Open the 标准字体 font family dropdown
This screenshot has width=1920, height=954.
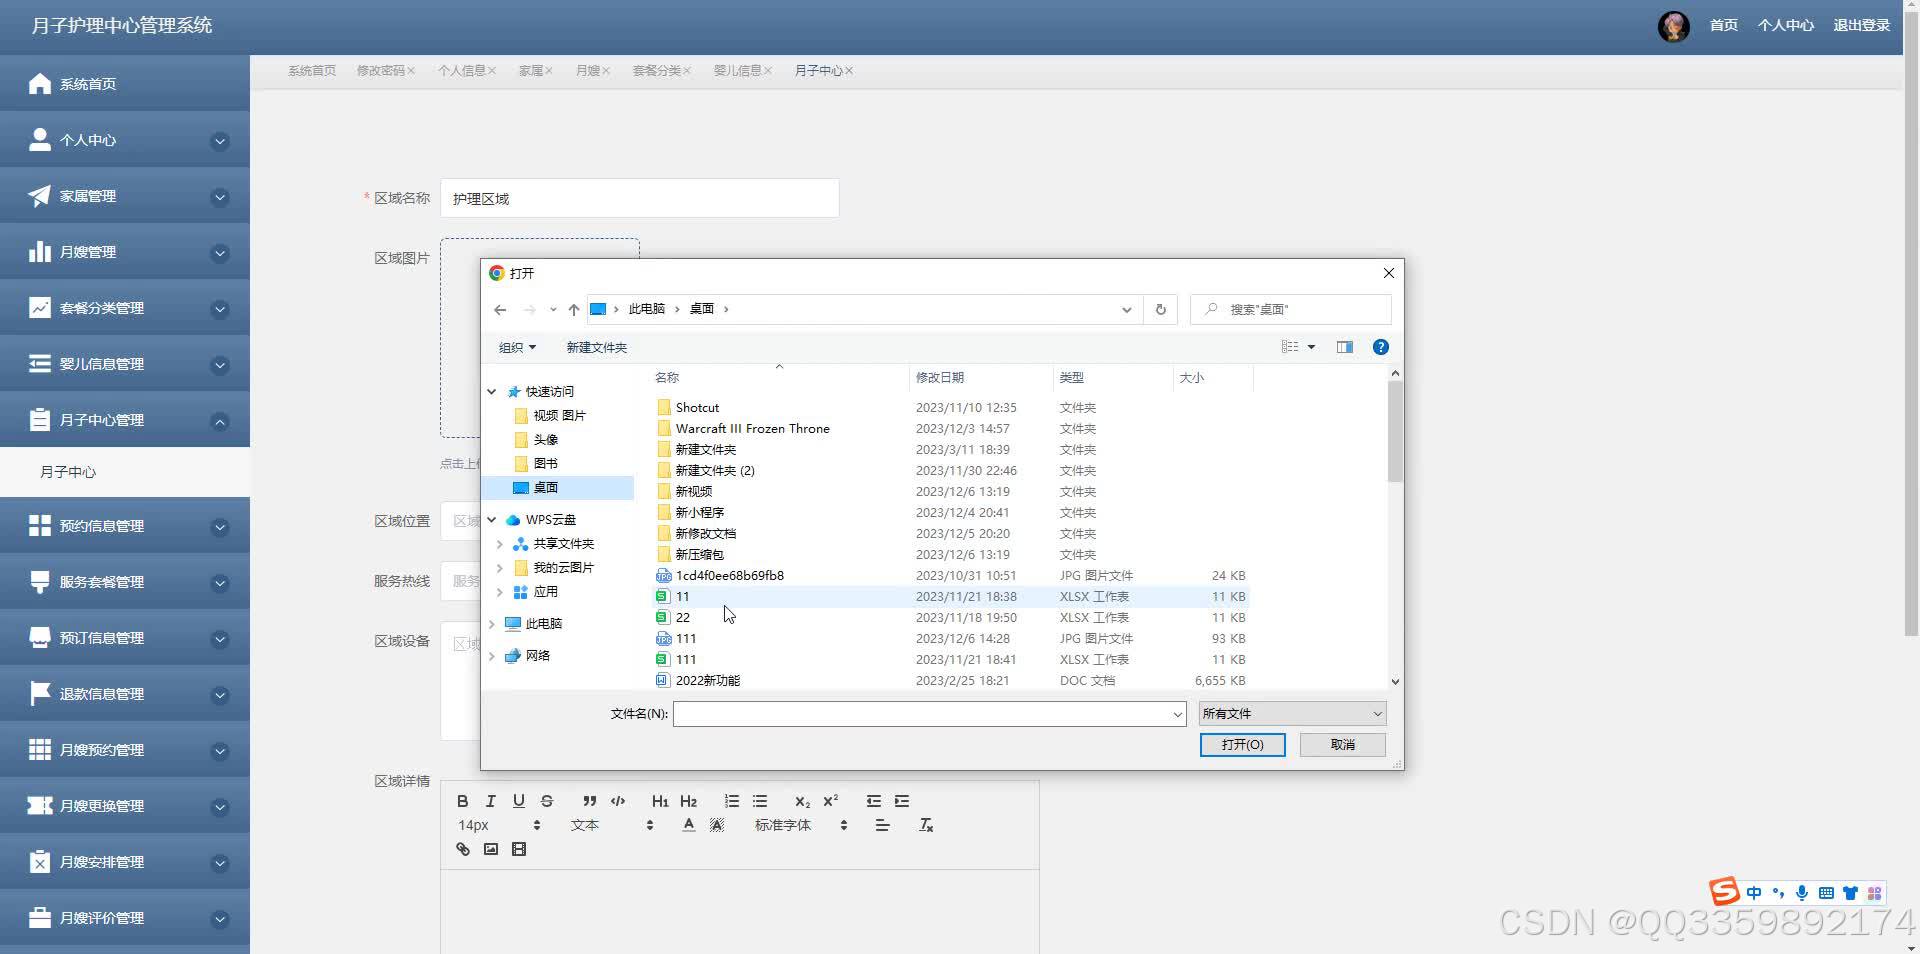[801, 825]
